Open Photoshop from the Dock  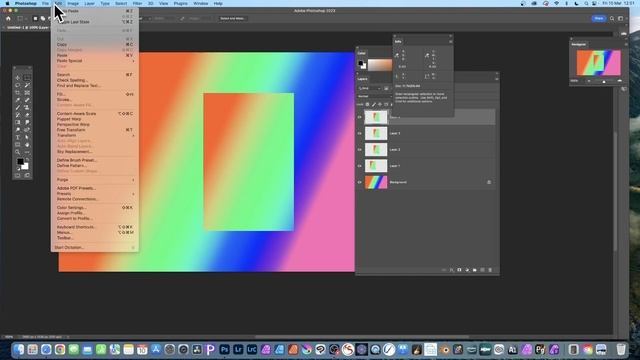(224, 349)
